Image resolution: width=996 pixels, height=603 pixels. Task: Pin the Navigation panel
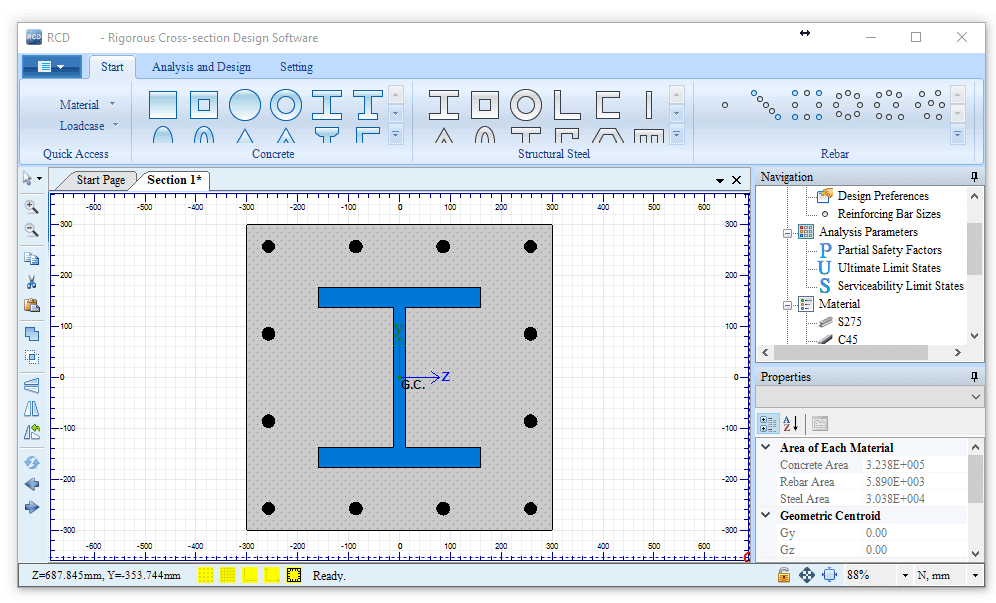pyautogui.click(x=974, y=177)
